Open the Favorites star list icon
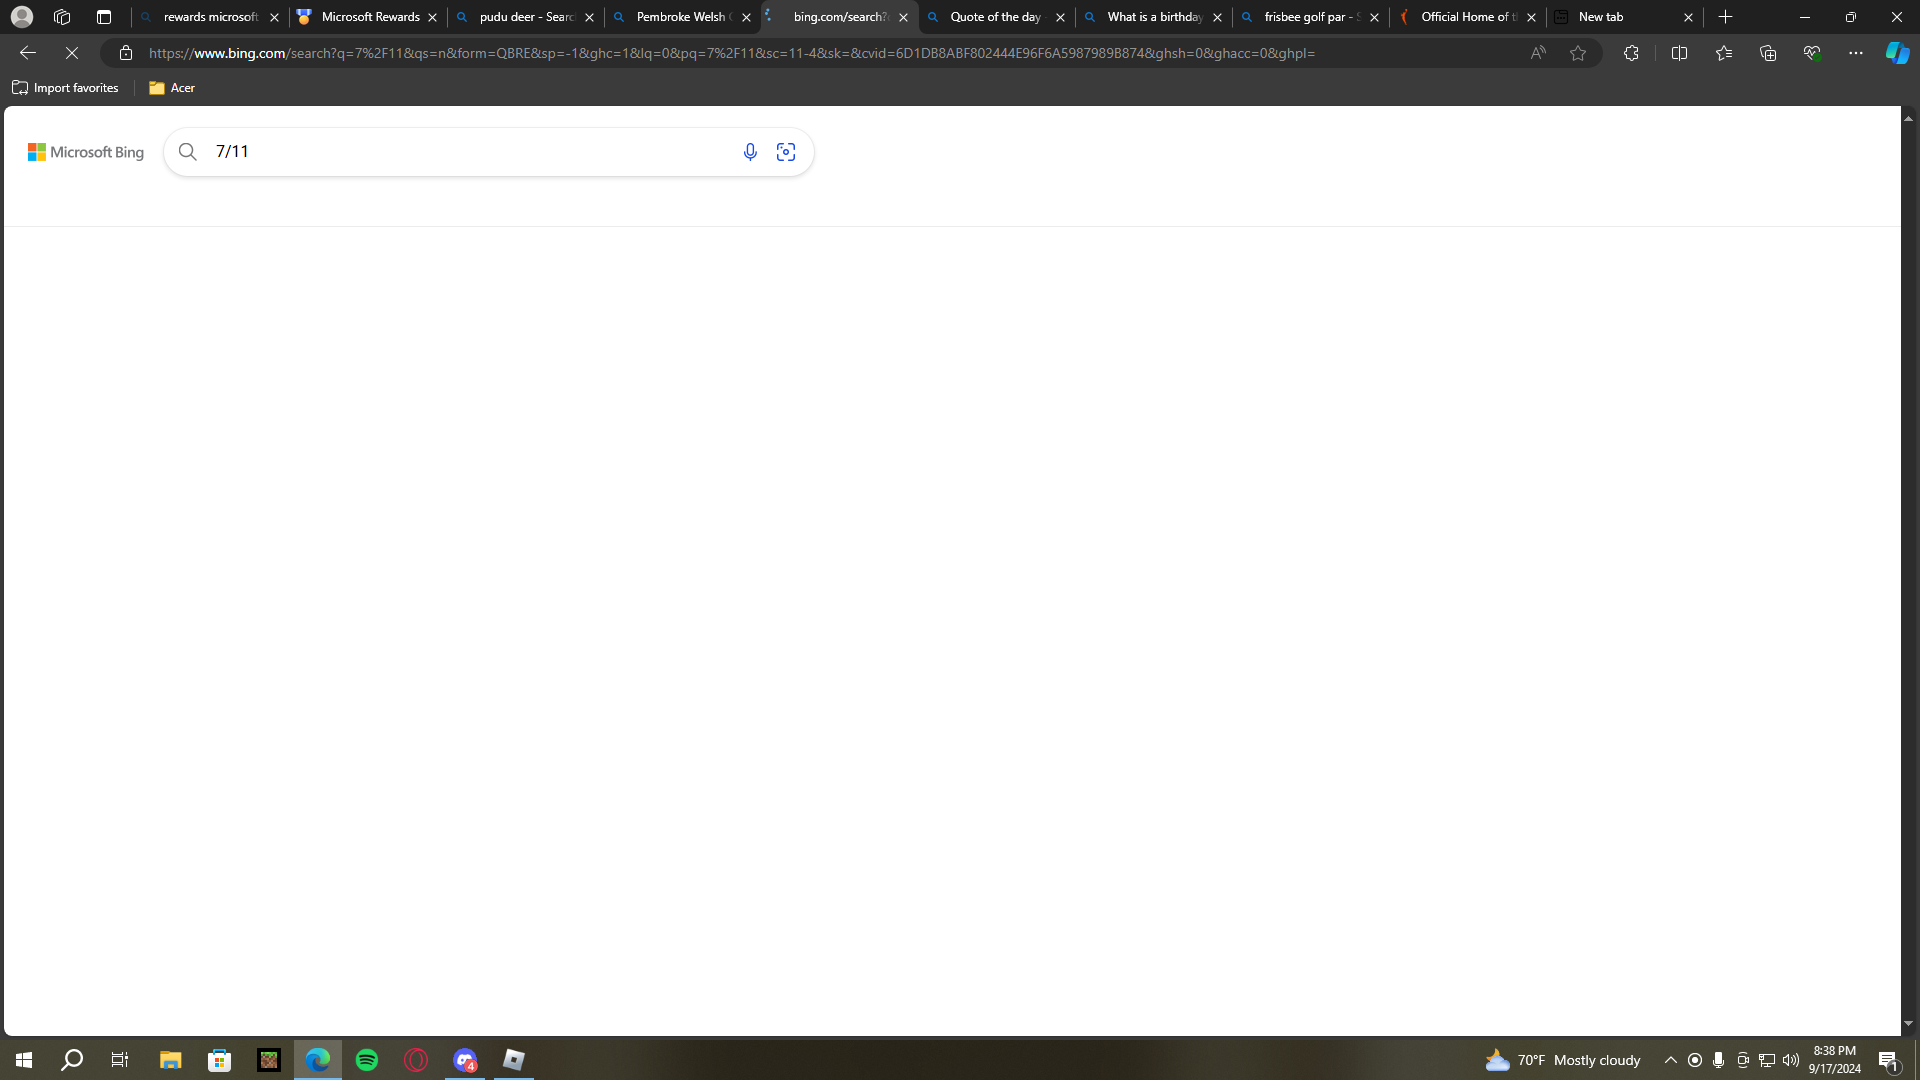This screenshot has width=1920, height=1080. click(1723, 53)
